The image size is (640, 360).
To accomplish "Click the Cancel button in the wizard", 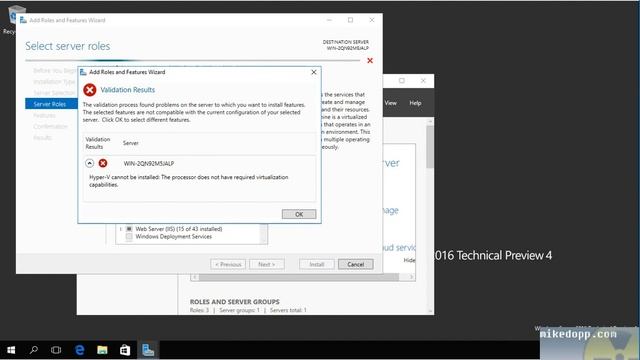I will (x=356, y=264).
